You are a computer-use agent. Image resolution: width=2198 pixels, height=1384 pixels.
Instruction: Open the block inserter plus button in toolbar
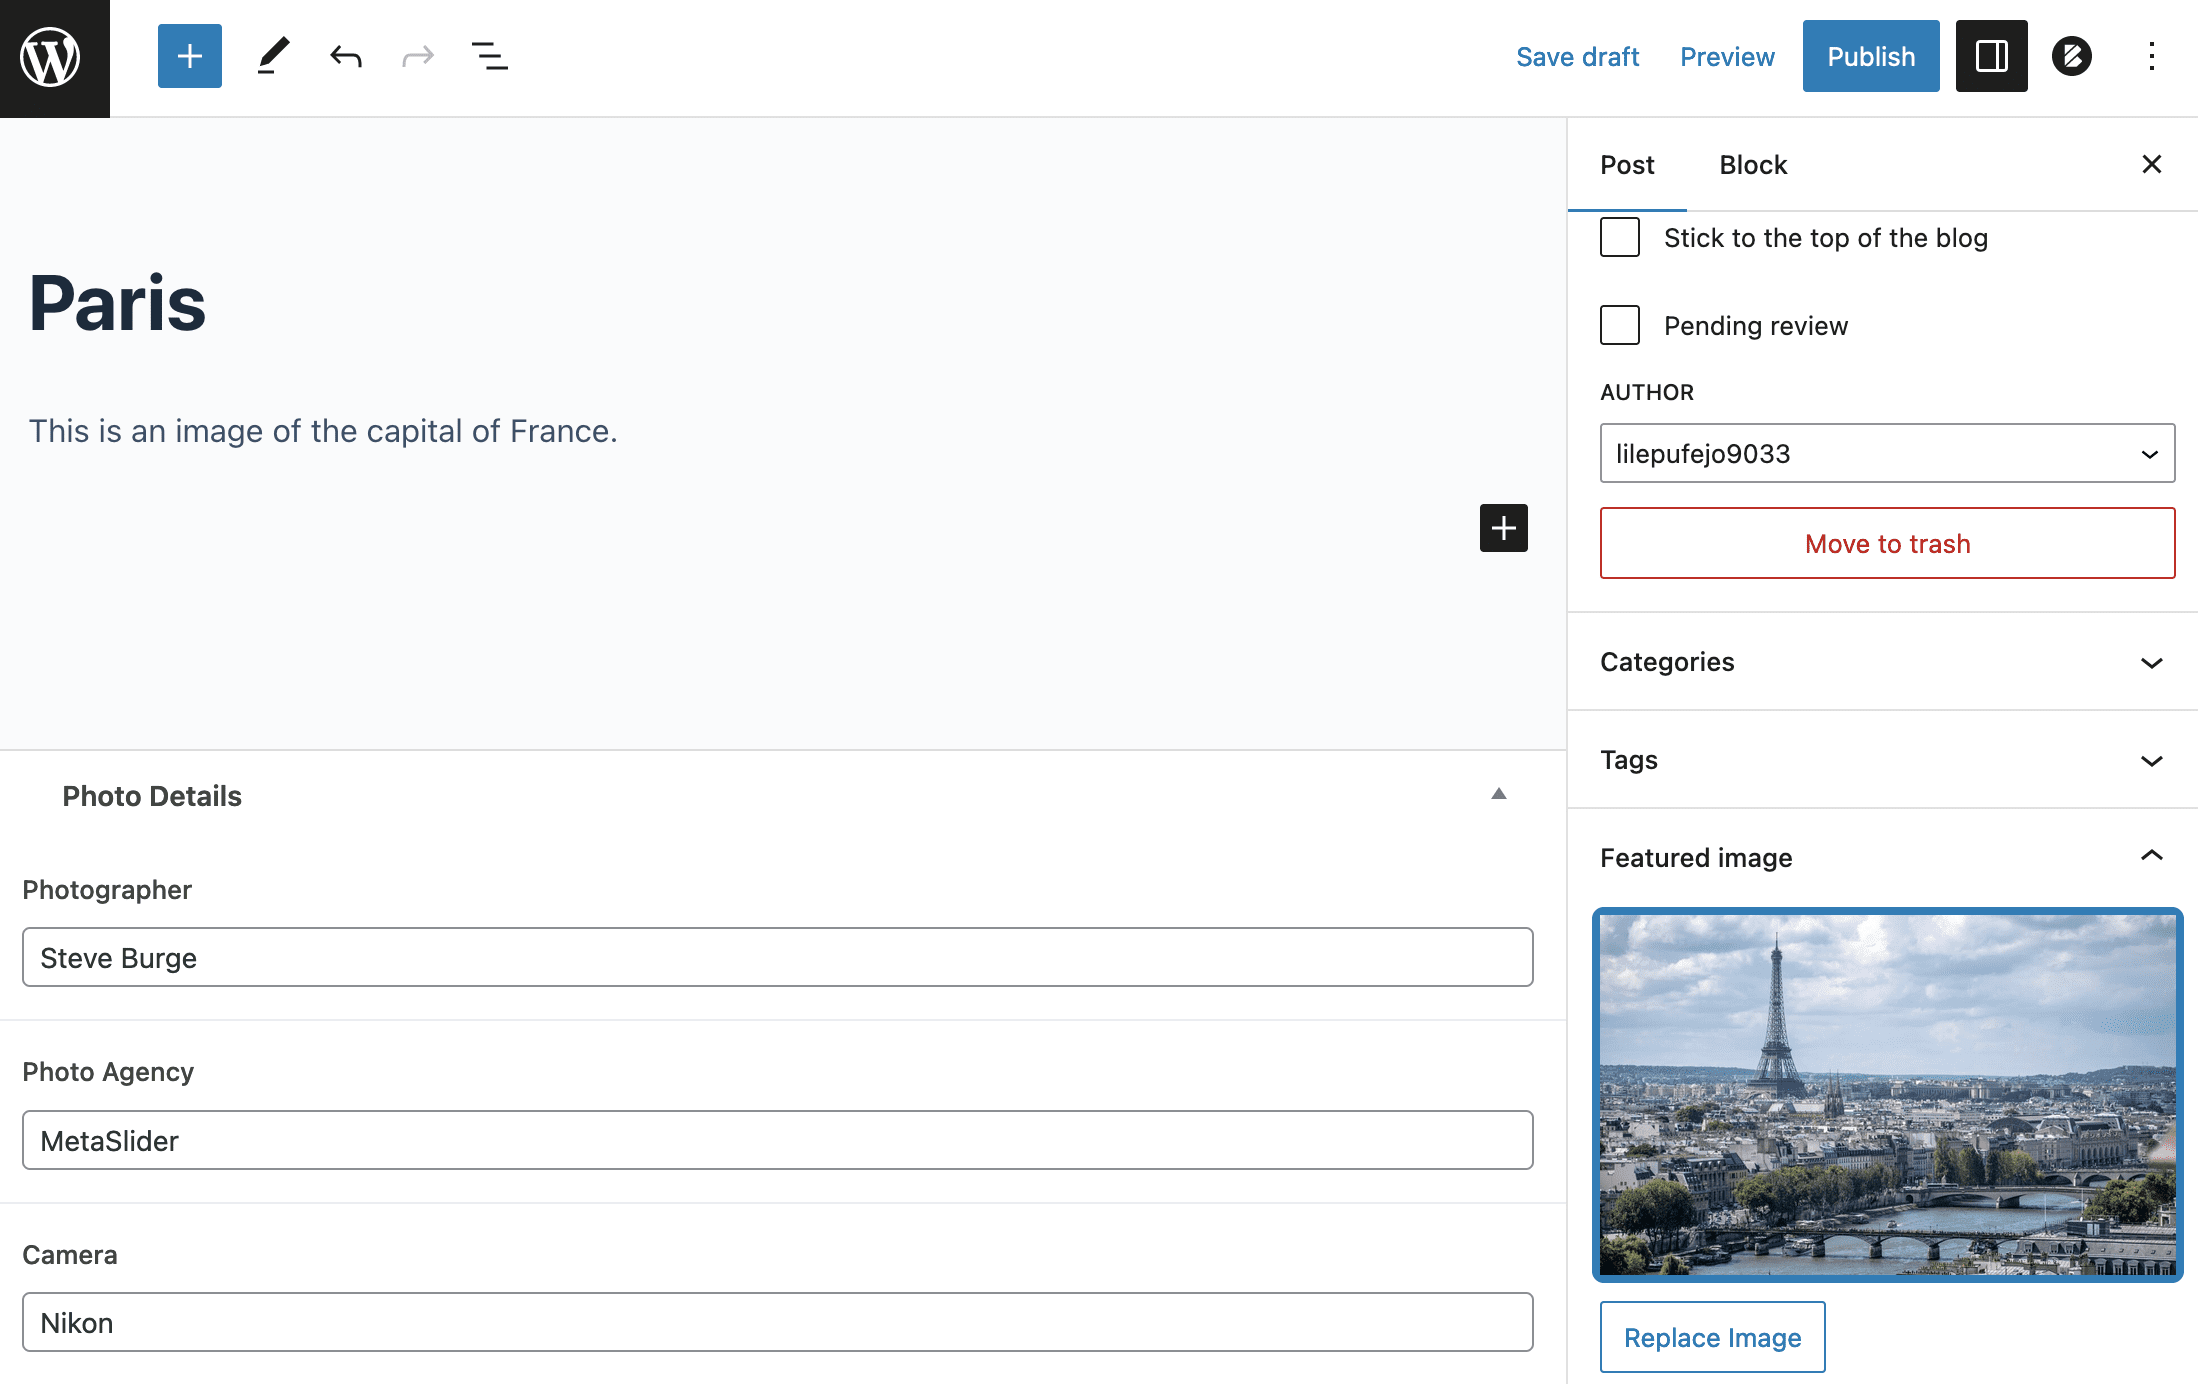[x=189, y=56]
